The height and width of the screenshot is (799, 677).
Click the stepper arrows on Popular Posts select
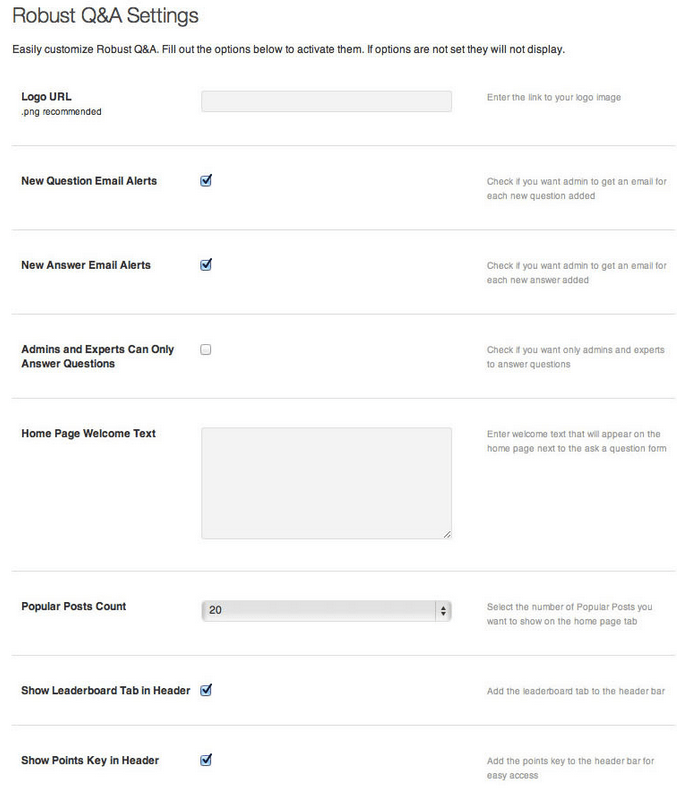(443, 610)
